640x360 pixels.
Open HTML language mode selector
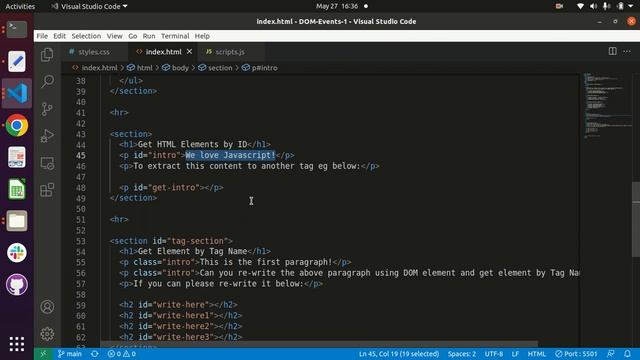536,354
